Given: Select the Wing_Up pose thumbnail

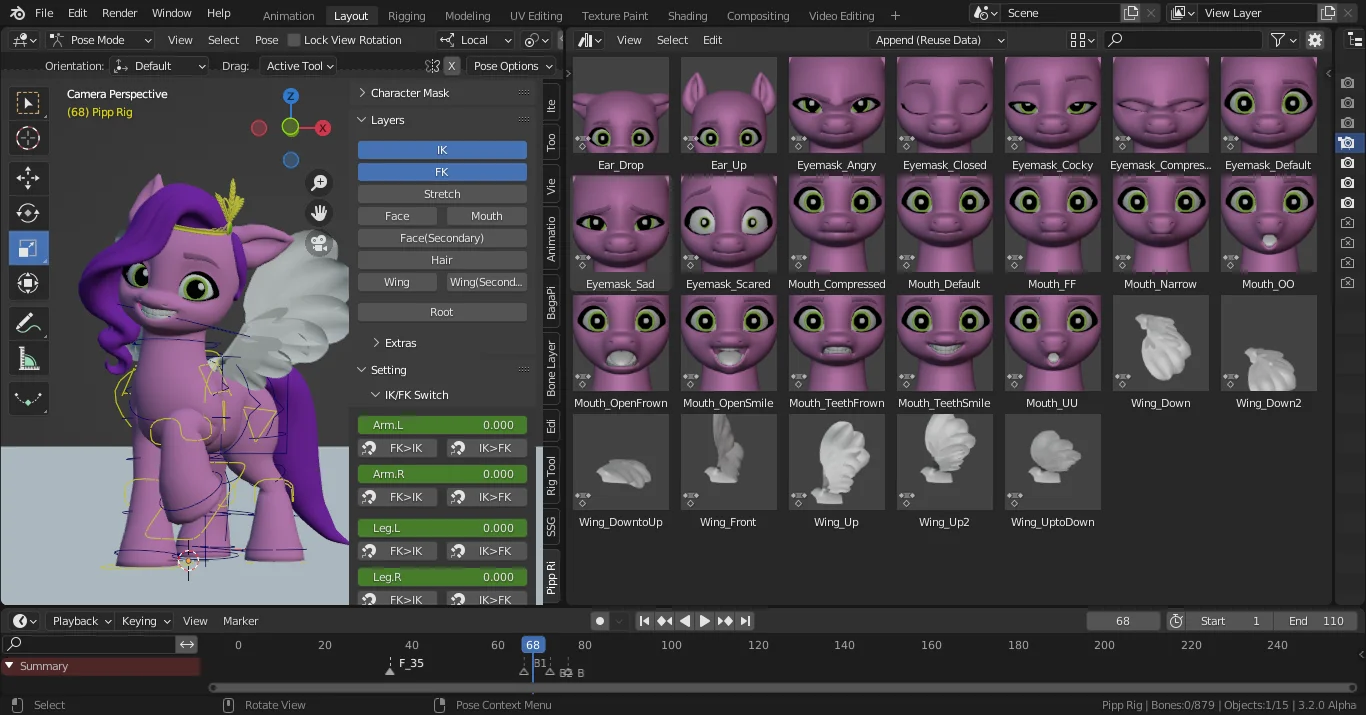Looking at the screenshot, I should (x=836, y=462).
